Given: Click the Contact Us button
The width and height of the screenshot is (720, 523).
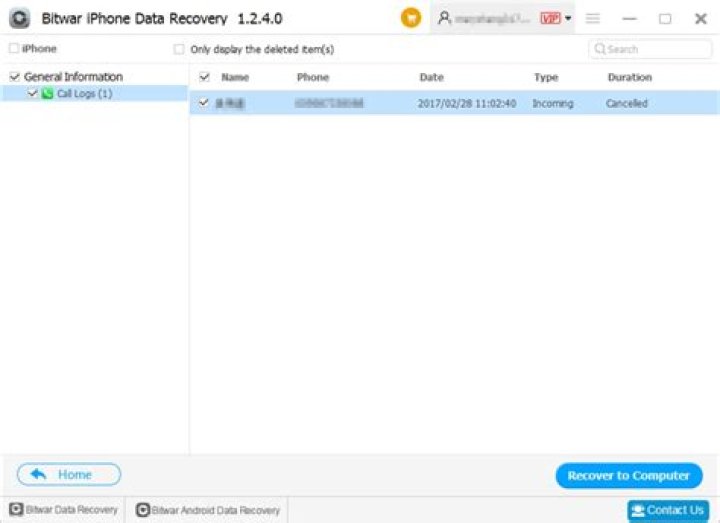Looking at the screenshot, I should [668, 510].
